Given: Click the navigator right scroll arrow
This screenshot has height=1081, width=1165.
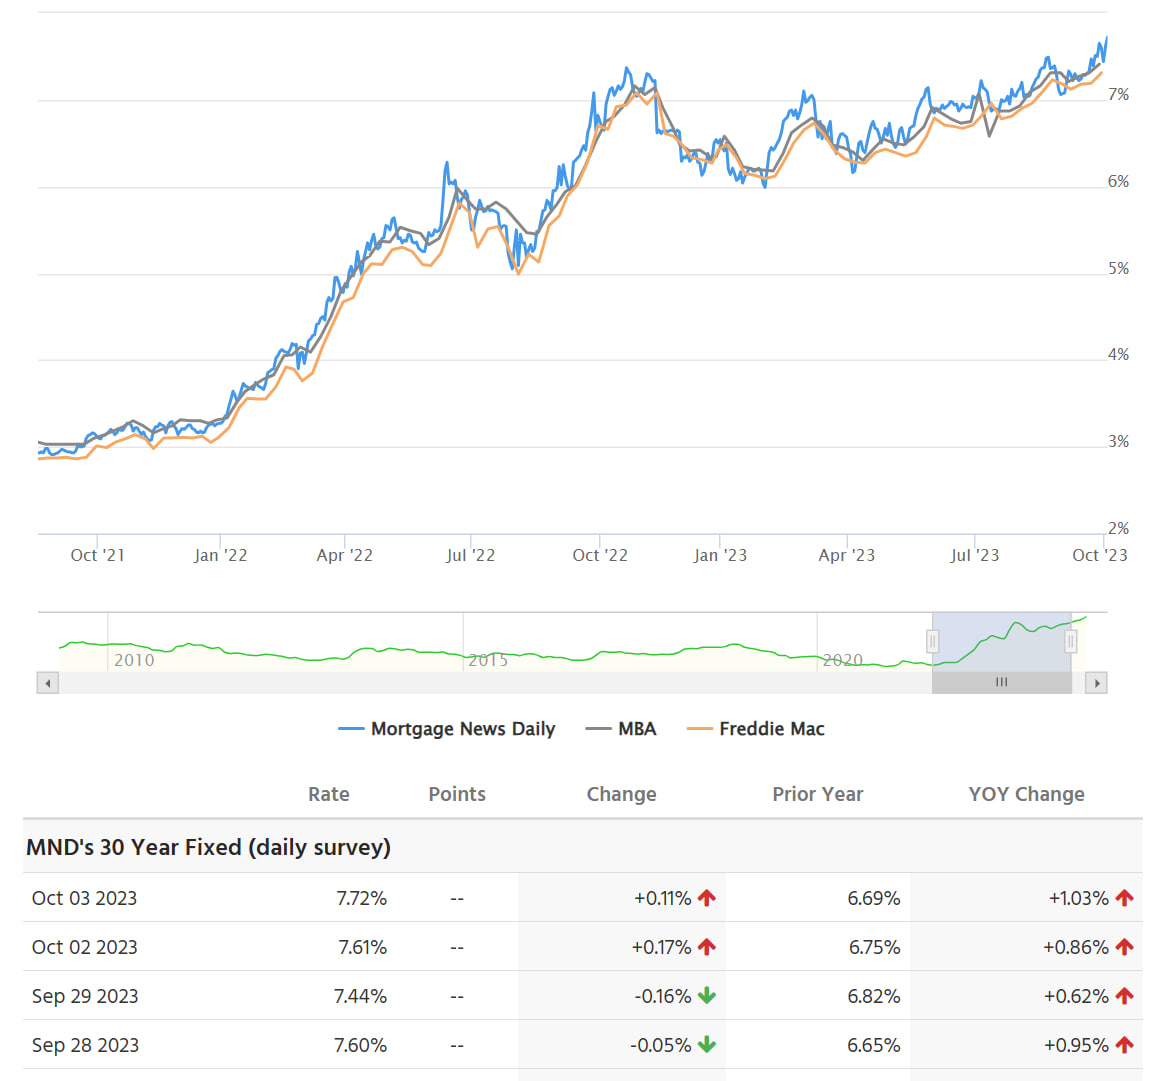Looking at the screenshot, I should click(1096, 683).
